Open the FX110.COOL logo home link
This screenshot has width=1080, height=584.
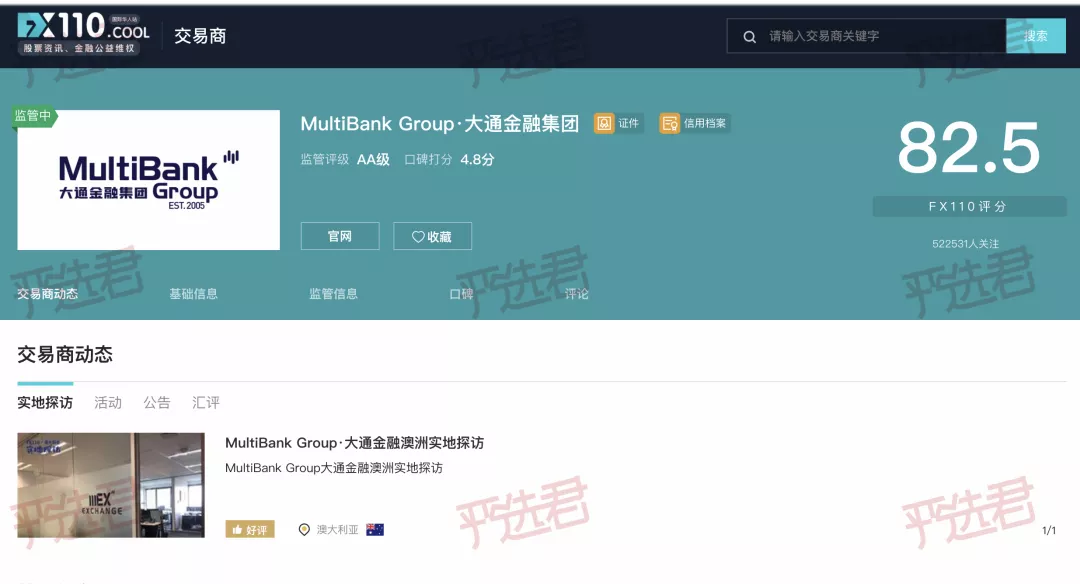[x=83, y=33]
